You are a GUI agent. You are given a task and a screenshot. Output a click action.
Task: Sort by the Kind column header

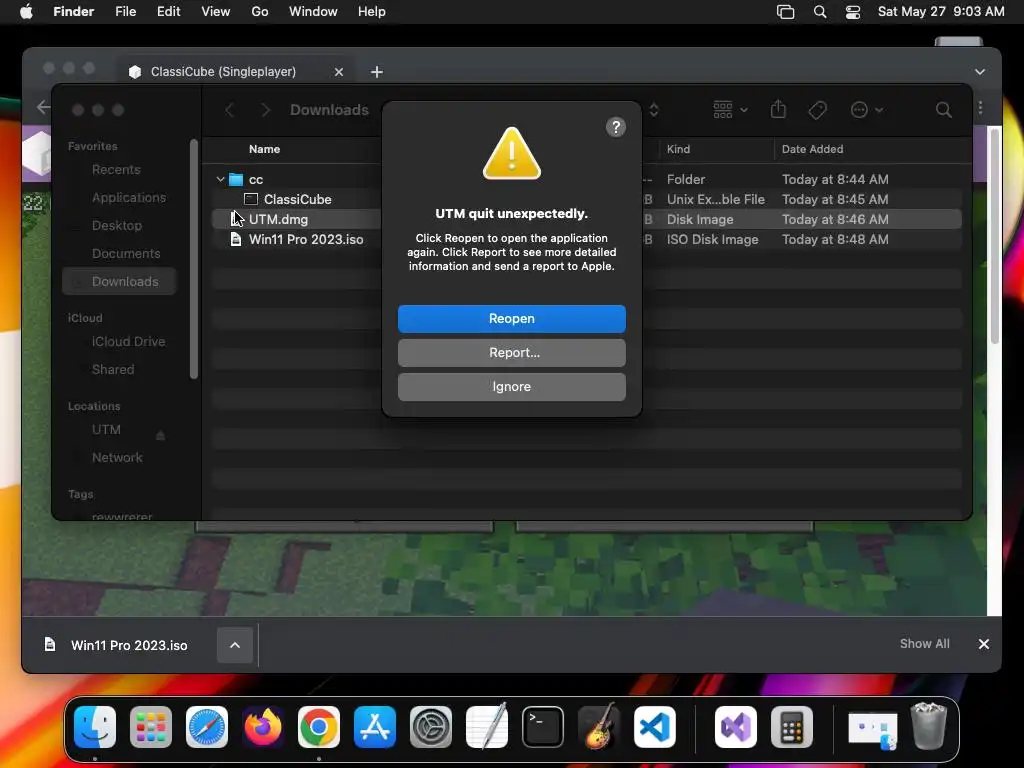tap(678, 149)
